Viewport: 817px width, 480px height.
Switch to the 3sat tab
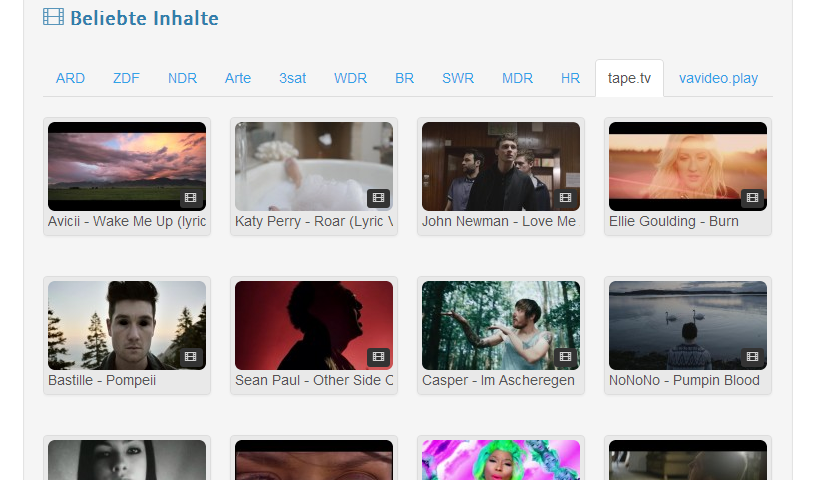[293, 78]
